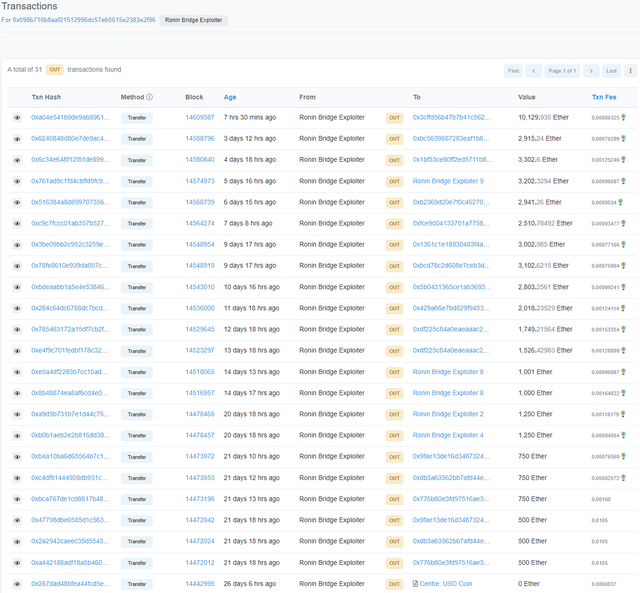This screenshot has height=593, width=640.
Task: Click age text 7 hrs 30 mins ago
Action: tap(250, 118)
